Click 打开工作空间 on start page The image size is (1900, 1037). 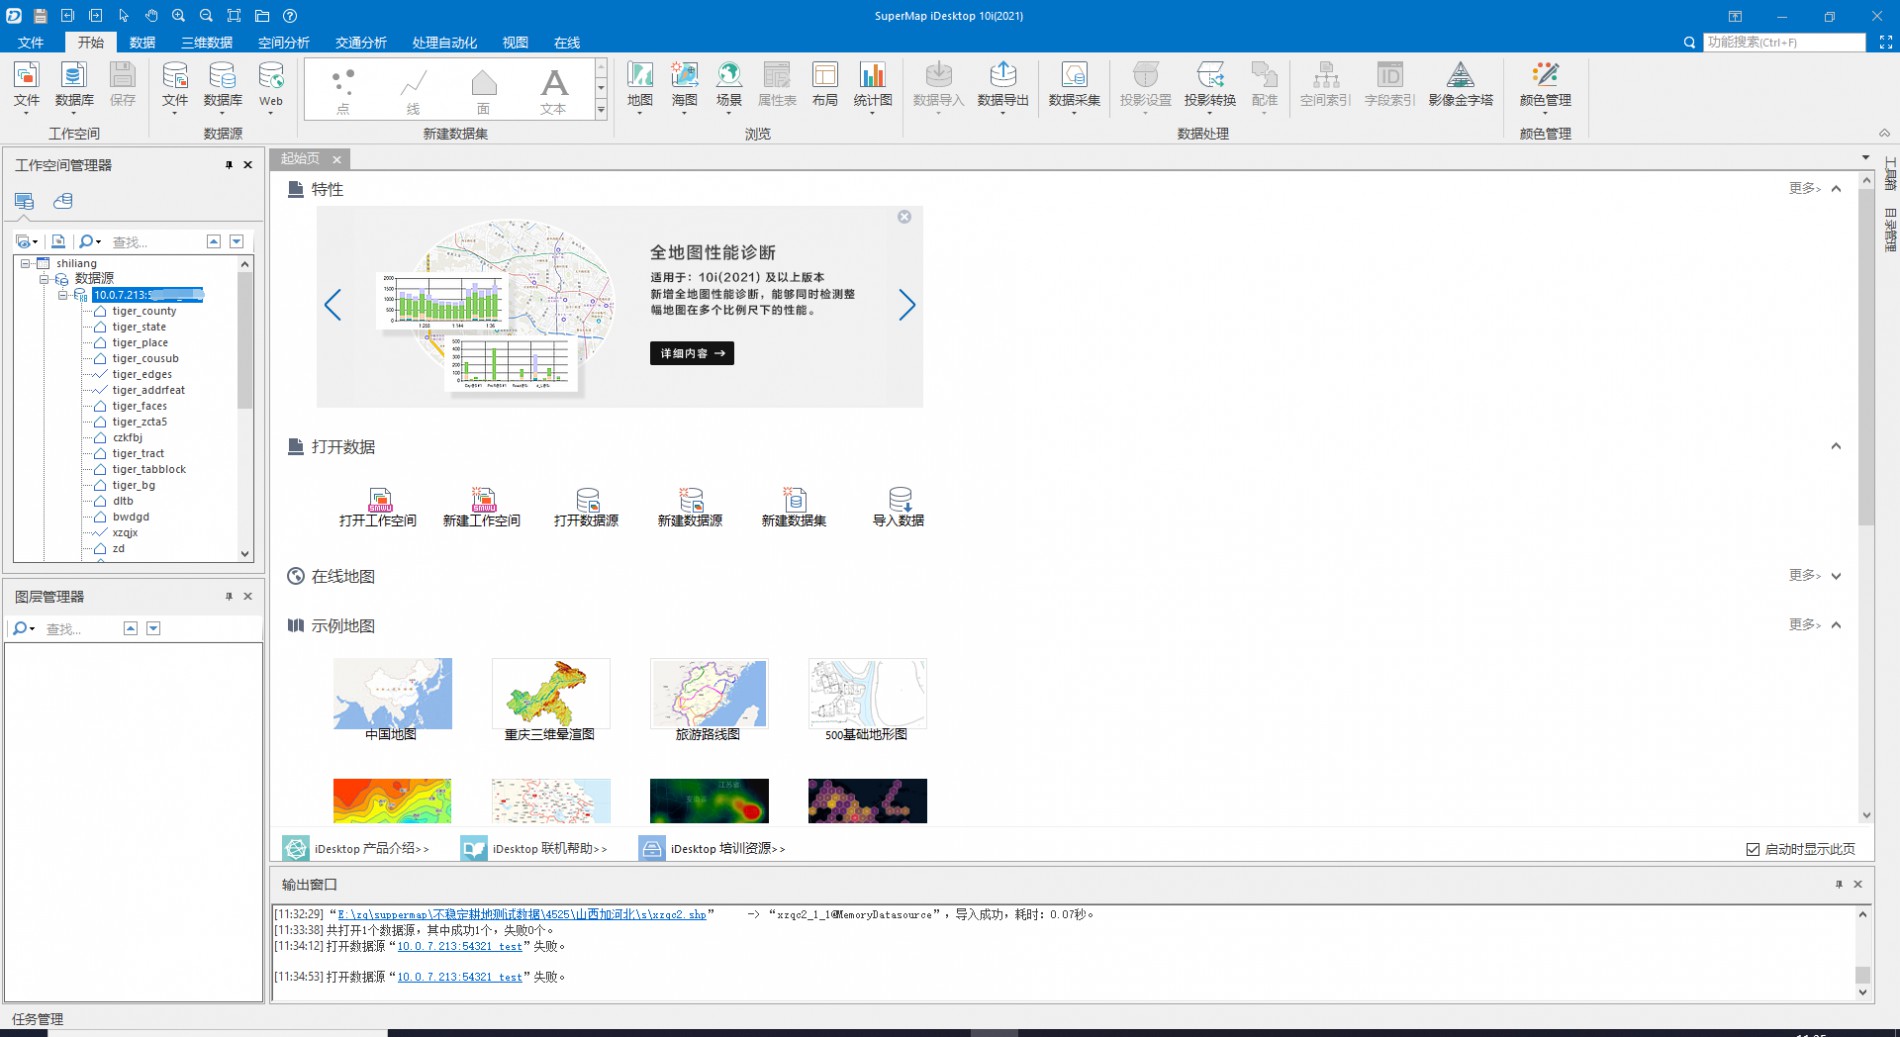click(x=378, y=507)
